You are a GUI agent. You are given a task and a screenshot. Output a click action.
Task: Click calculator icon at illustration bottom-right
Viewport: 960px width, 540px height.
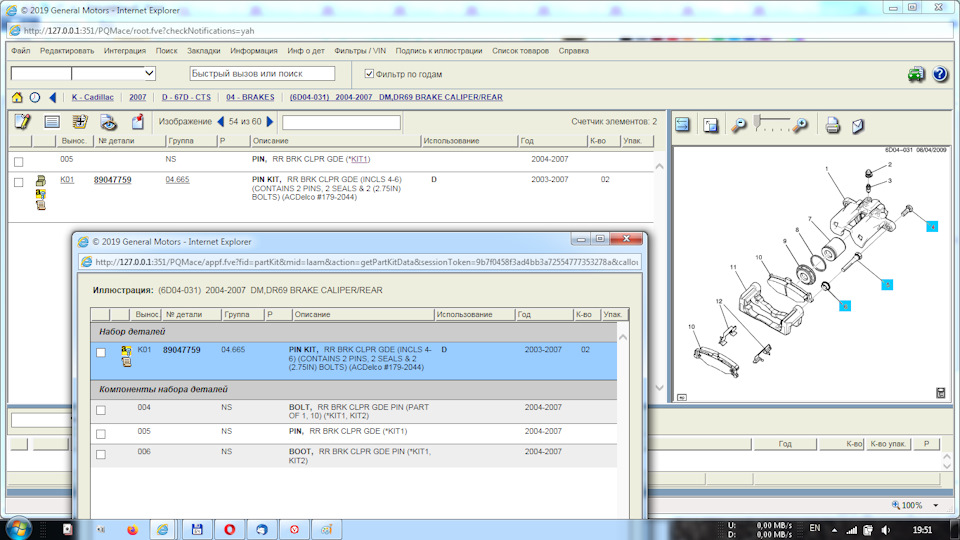pyautogui.click(x=940, y=393)
